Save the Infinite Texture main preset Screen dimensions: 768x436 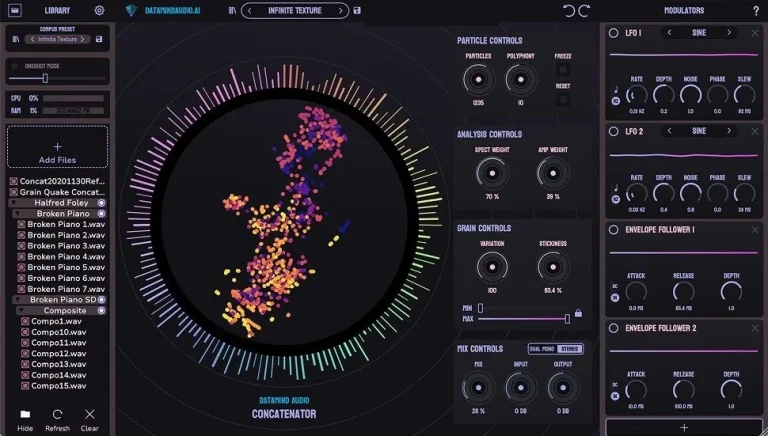pos(357,10)
